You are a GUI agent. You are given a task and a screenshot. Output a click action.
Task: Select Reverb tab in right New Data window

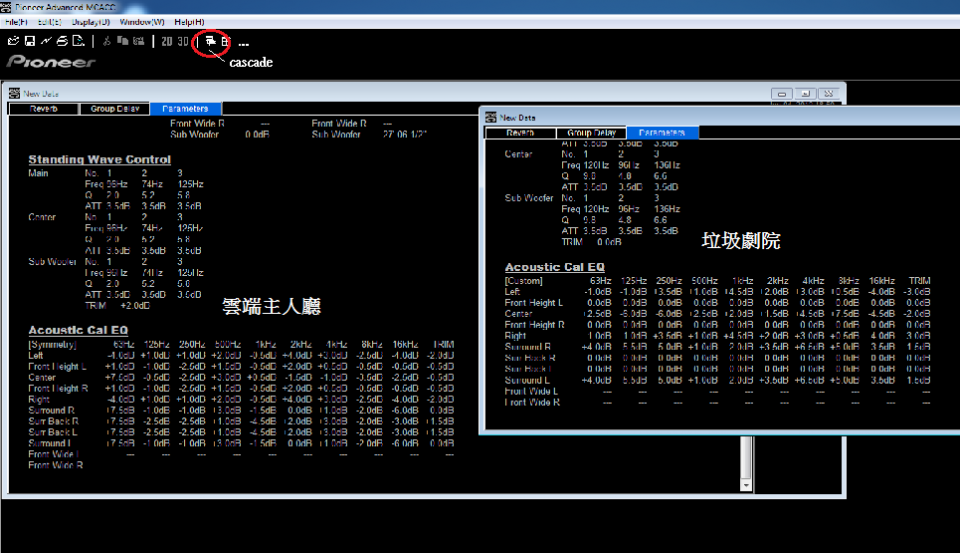tap(520, 132)
